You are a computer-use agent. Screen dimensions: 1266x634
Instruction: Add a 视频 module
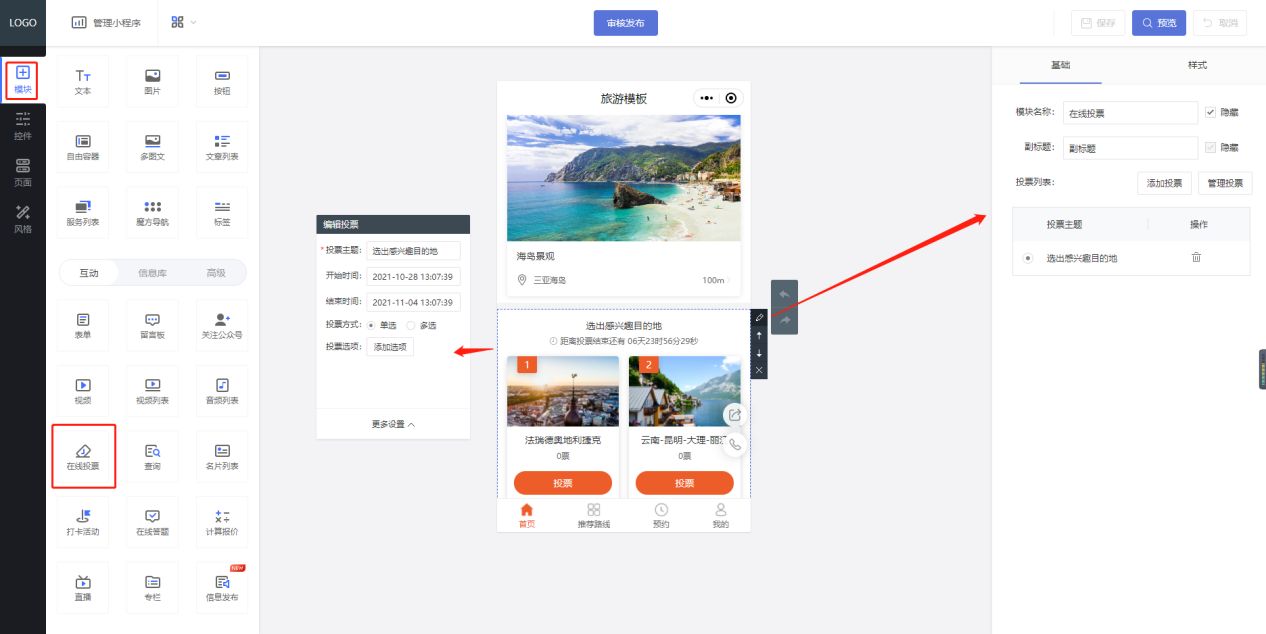[83, 391]
